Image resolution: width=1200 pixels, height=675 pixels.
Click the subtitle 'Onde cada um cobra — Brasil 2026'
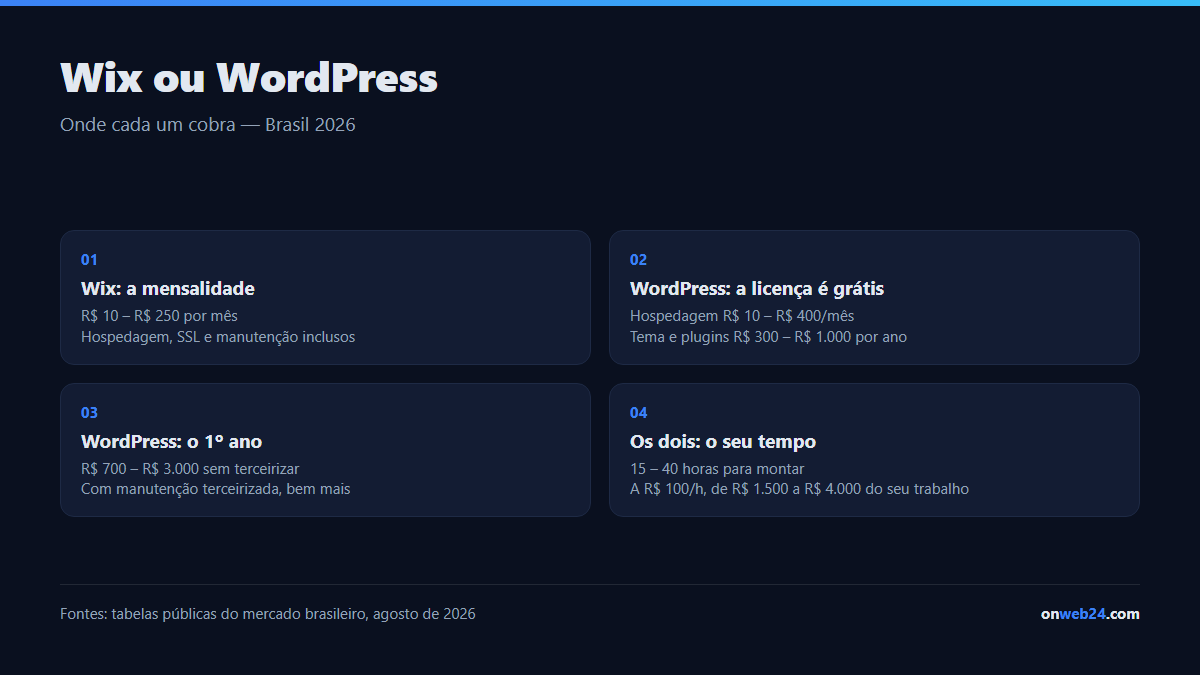point(208,125)
